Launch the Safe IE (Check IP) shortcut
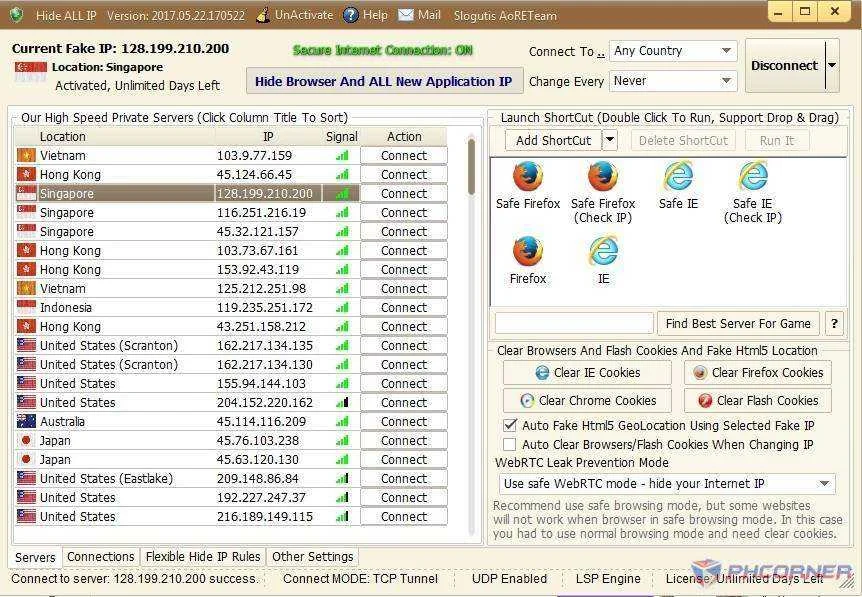The width and height of the screenshot is (862, 597). coord(753,176)
